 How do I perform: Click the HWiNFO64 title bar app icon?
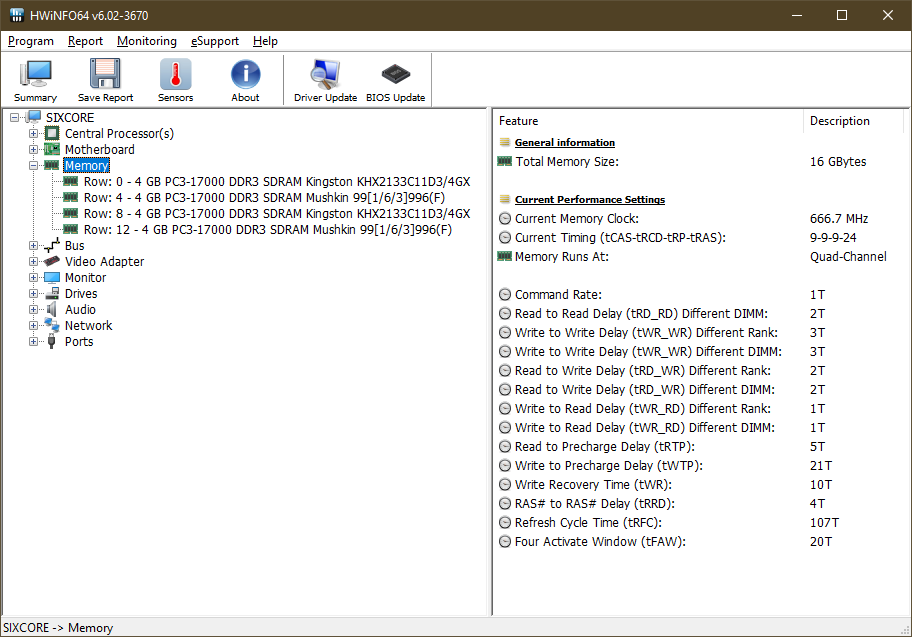16,15
